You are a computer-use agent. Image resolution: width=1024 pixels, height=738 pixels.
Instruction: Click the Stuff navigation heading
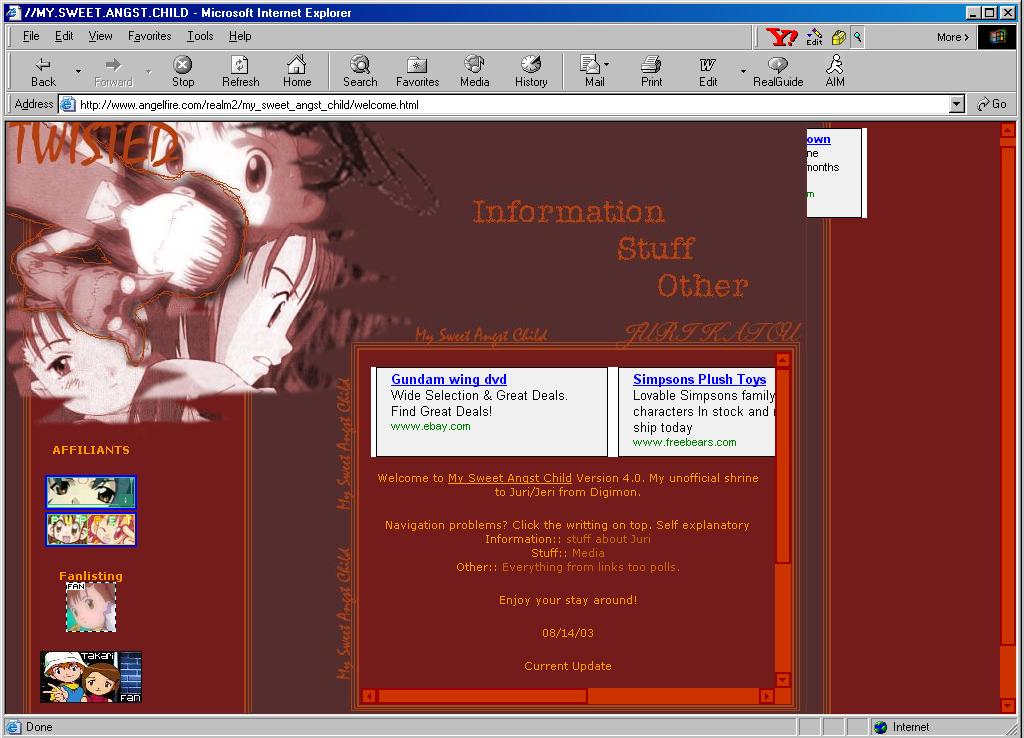[656, 249]
